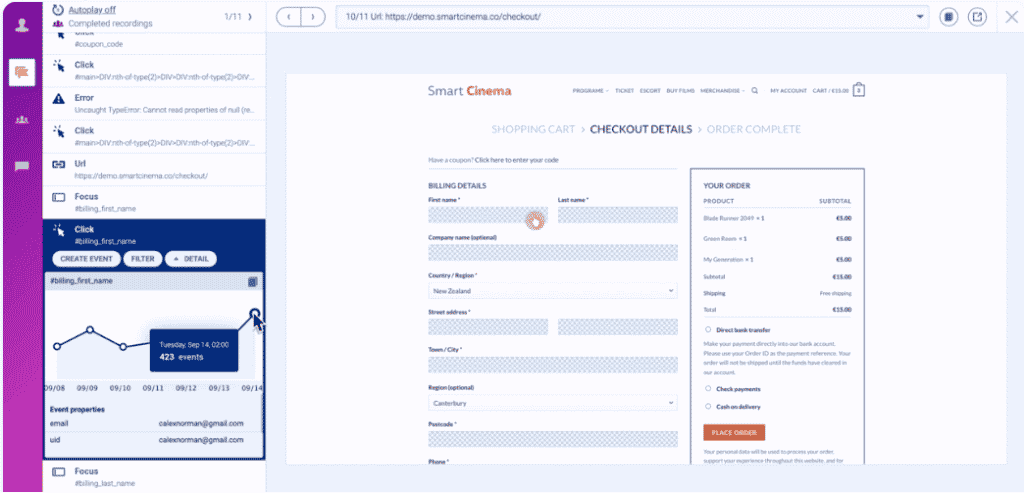Viewport: 1024px width, 493px height.
Task: Click the email calexnorman@gmail.com property value
Action: 201,423
